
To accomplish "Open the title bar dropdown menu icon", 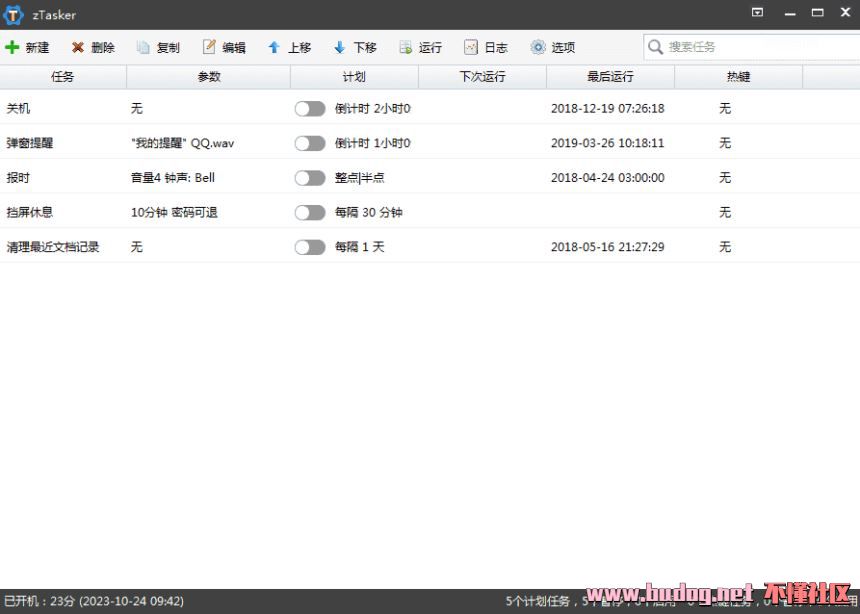I will (757, 12).
